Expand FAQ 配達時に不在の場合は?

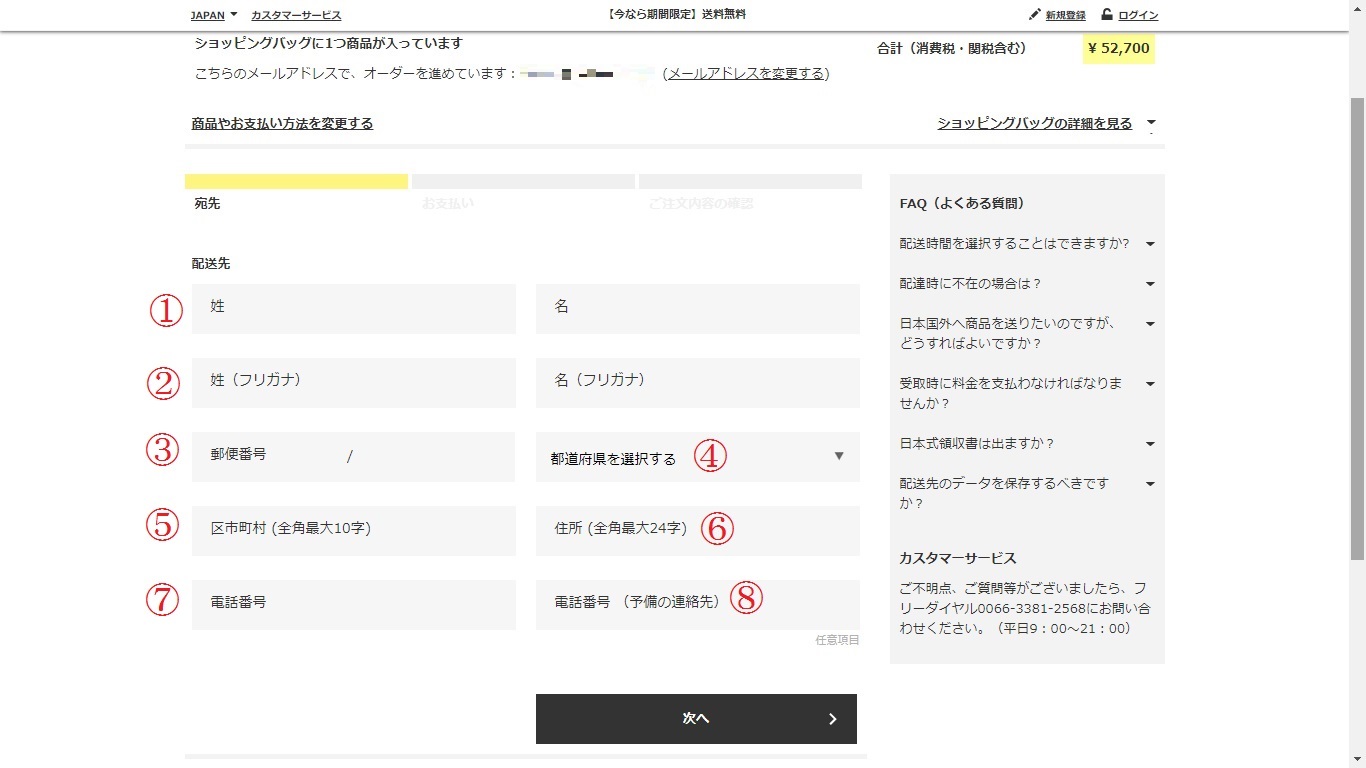pyautogui.click(x=1025, y=284)
